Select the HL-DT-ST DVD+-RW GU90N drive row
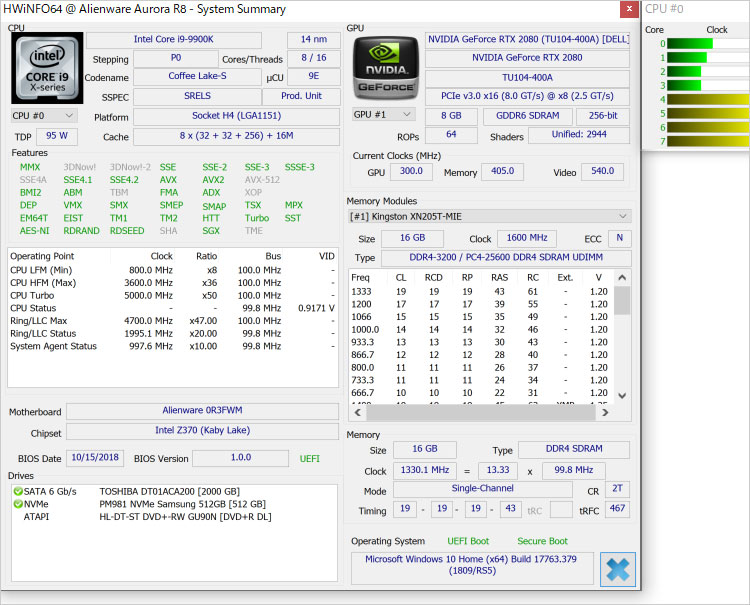Image resolution: width=750 pixels, height=605 pixels. tap(174, 517)
